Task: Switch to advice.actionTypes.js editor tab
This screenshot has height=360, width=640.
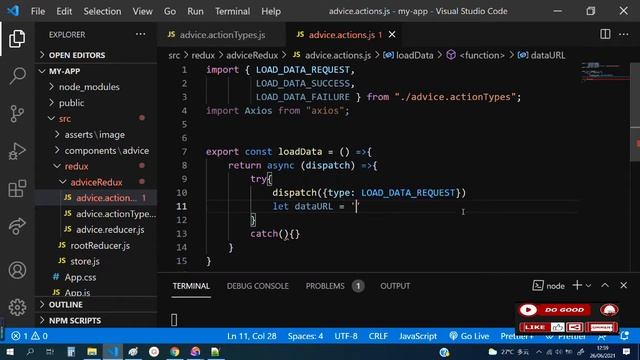Action: coord(222,35)
